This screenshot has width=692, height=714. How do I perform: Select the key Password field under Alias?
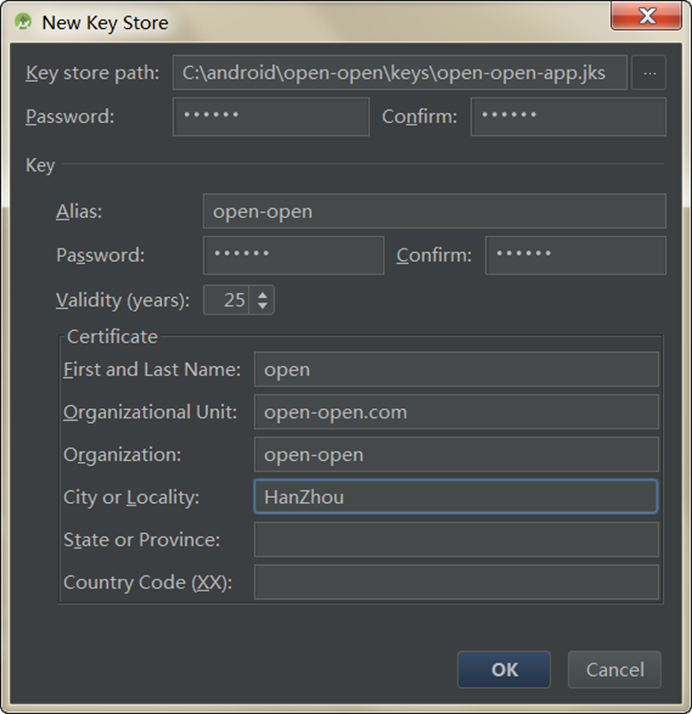(293, 255)
